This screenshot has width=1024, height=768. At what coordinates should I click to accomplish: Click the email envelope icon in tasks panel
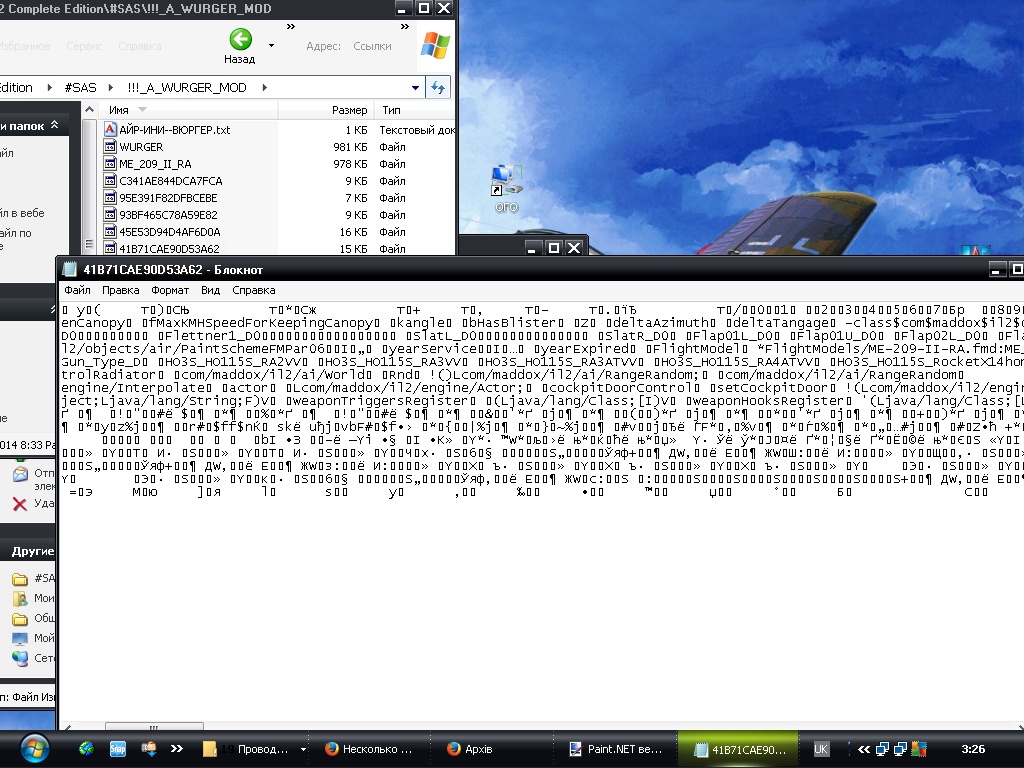20,473
